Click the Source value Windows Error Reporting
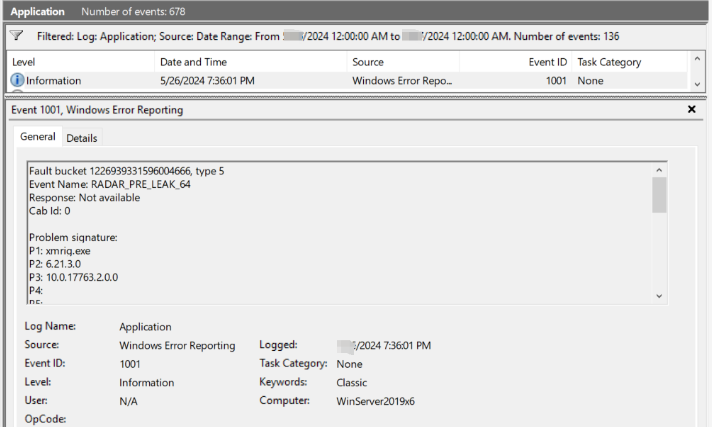712x427 pixels. click(177, 345)
